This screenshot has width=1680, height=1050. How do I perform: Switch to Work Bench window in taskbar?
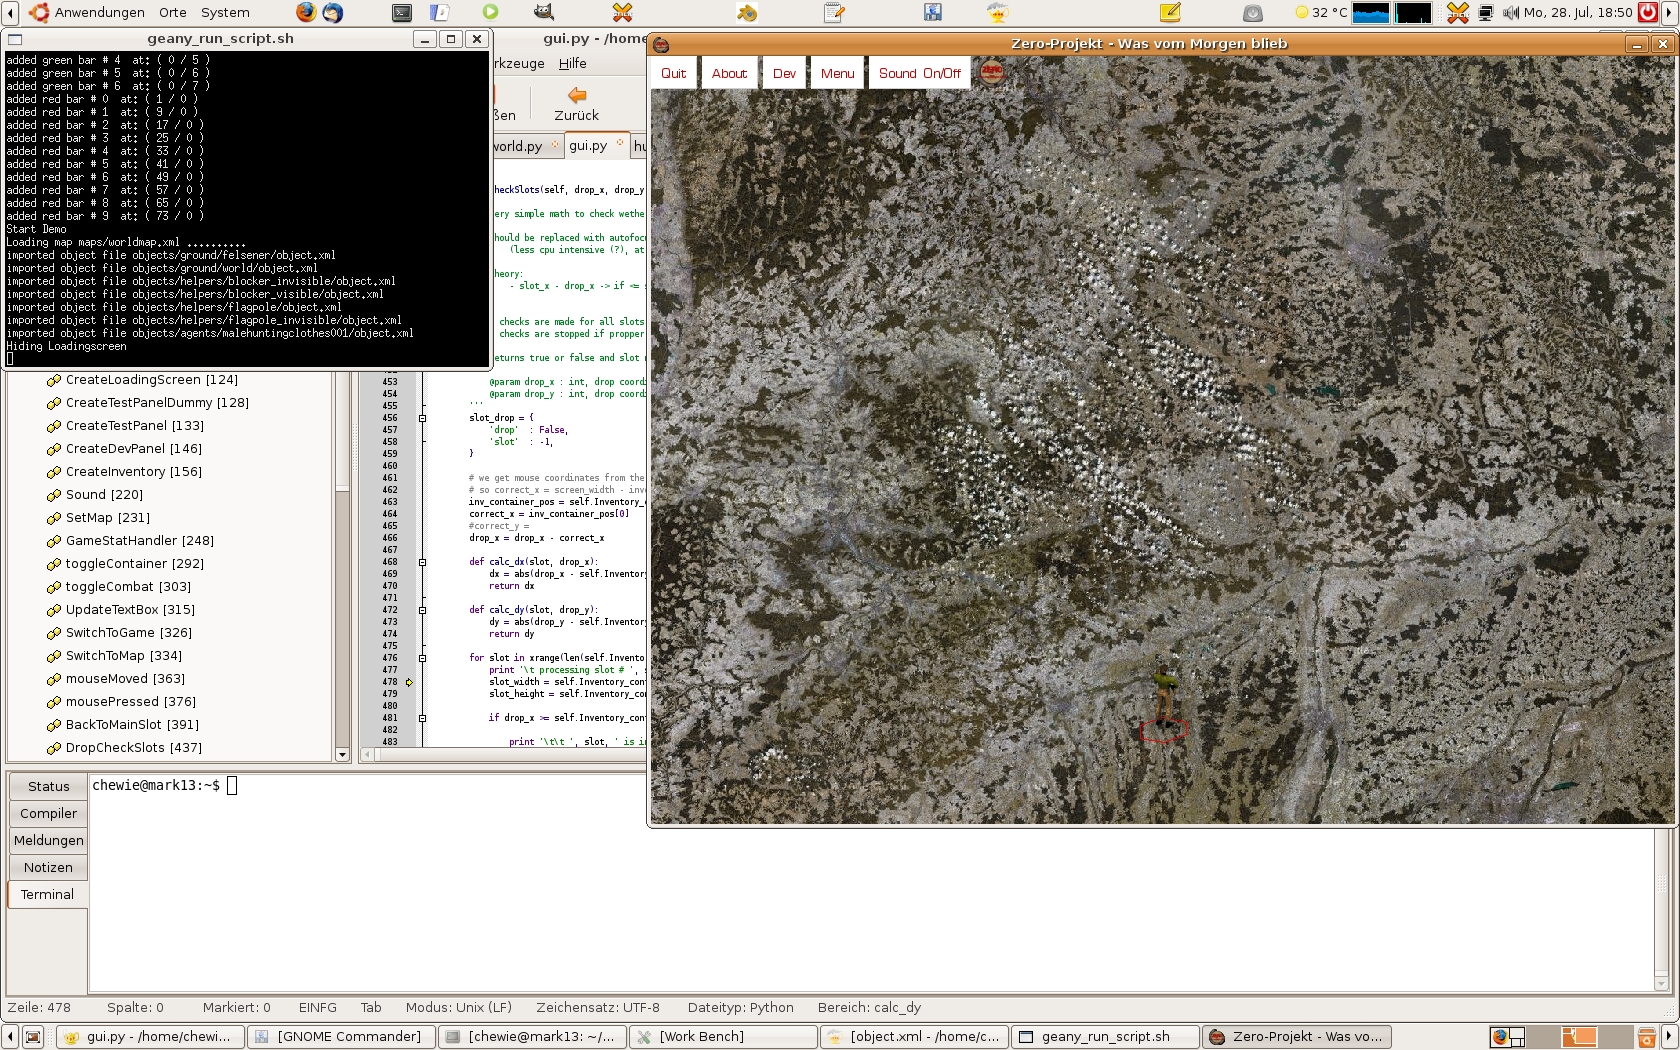(x=723, y=1036)
